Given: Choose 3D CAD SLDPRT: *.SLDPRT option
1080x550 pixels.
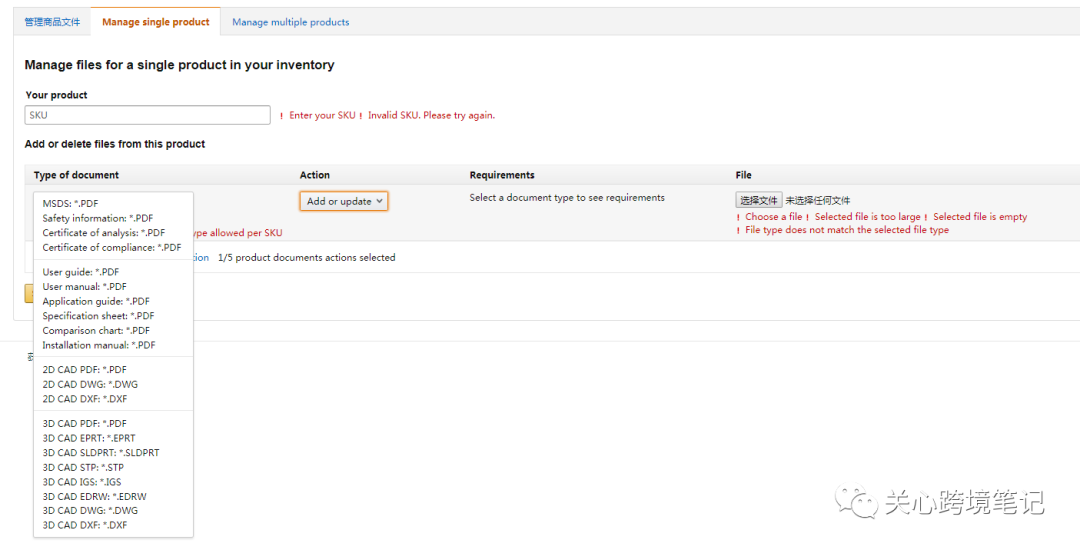Looking at the screenshot, I should (x=101, y=453).
